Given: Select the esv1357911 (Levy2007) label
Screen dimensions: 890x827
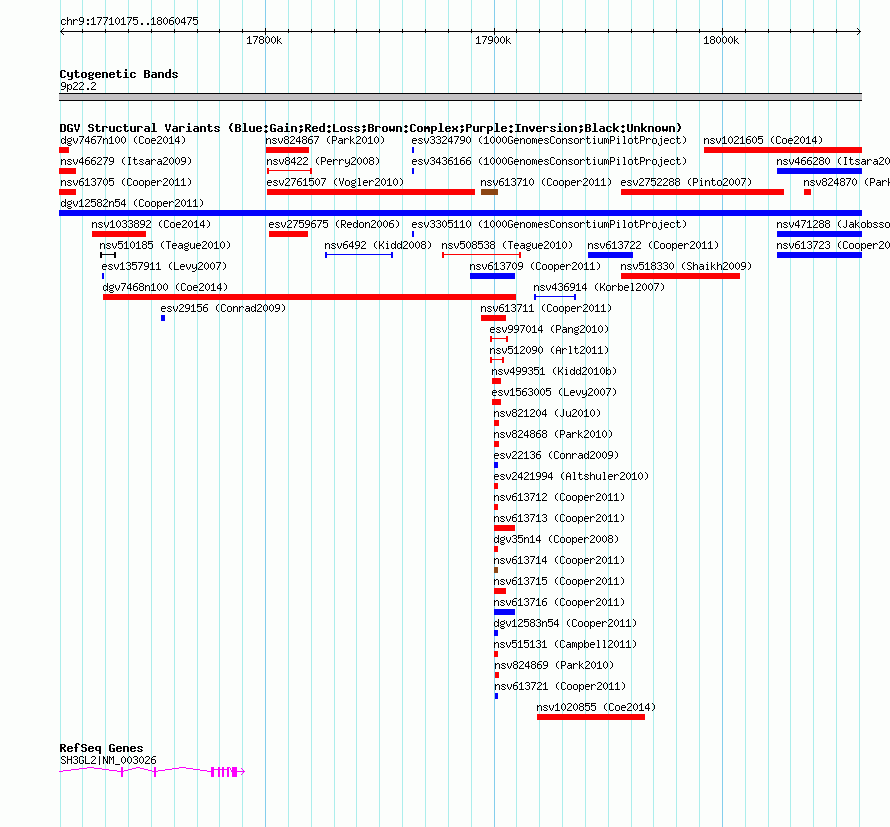Looking at the screenshot, I should point(164,266).
